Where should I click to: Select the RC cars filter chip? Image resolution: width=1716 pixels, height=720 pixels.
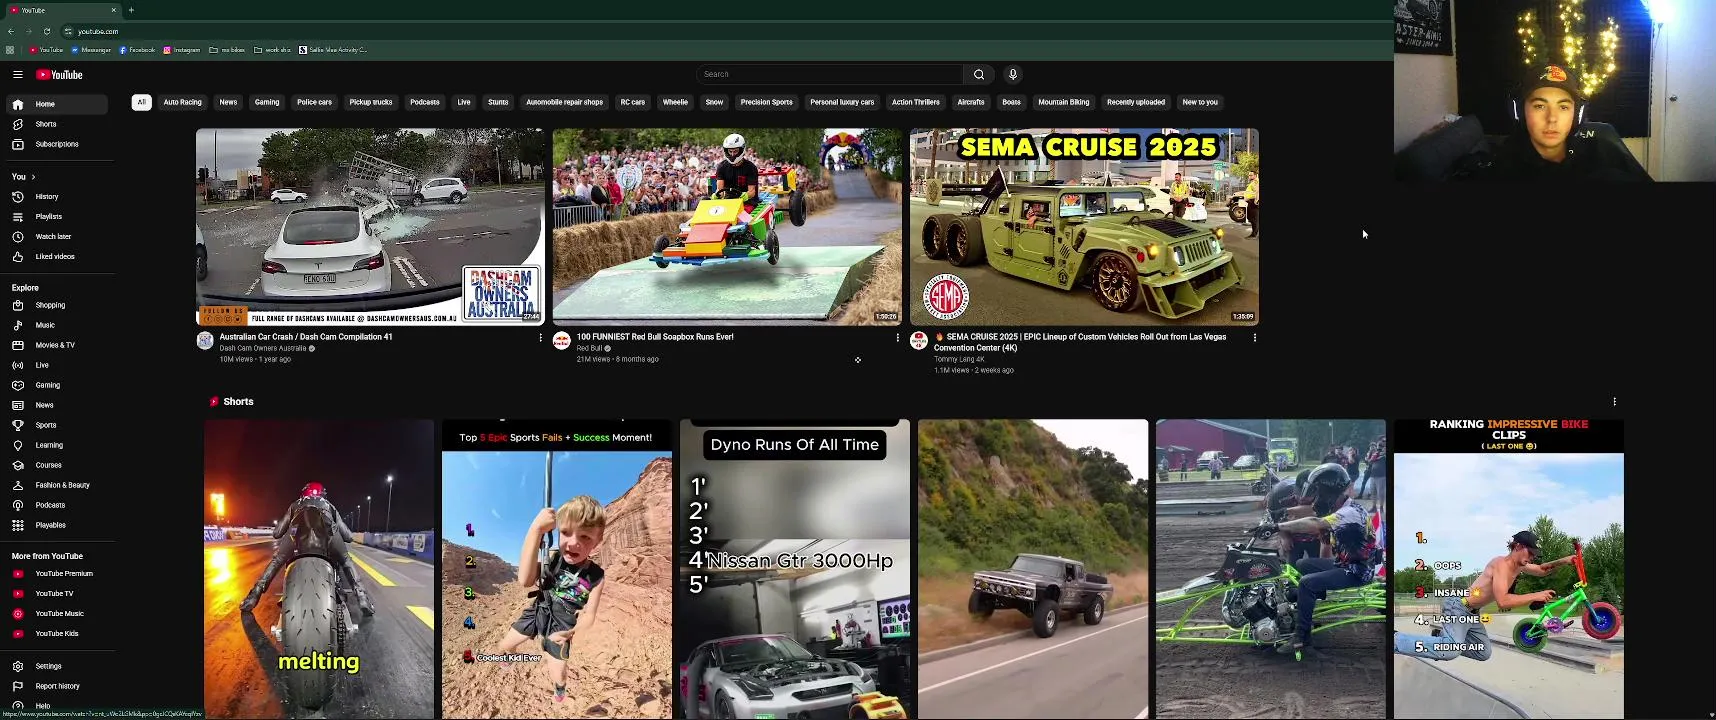633,102
